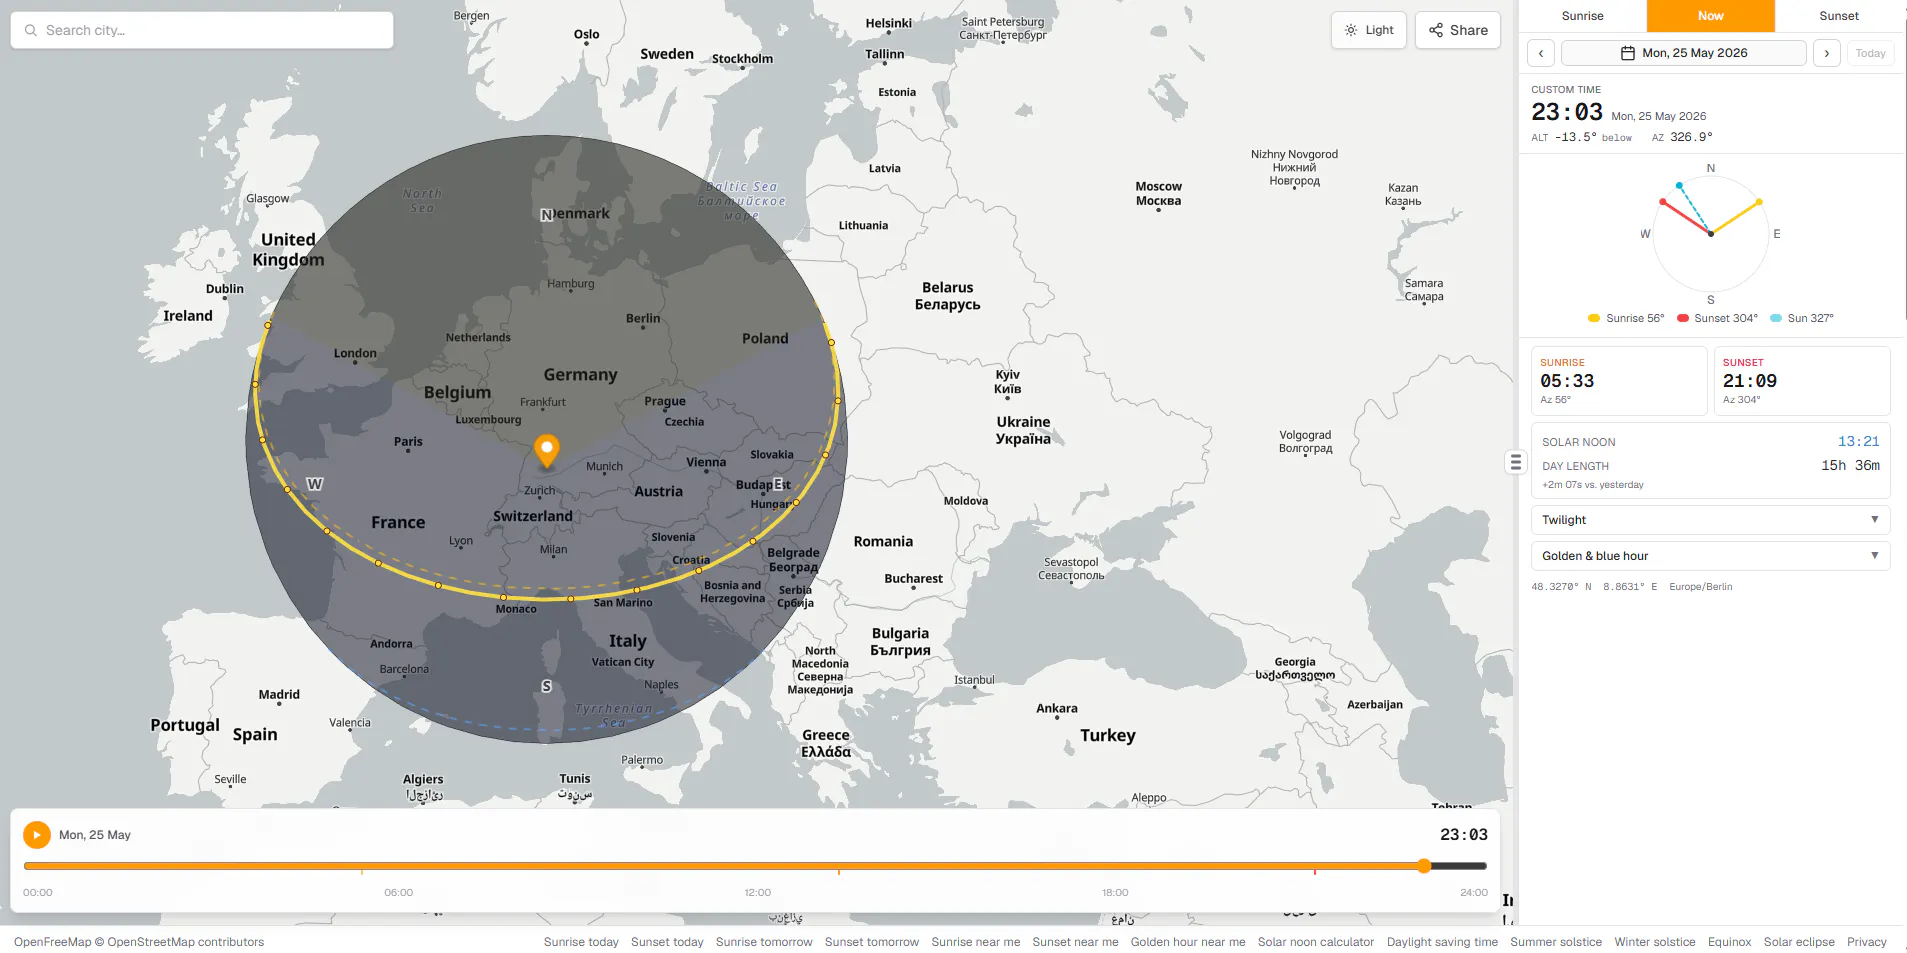Open the Sunrise near me link

pos(976,942)
